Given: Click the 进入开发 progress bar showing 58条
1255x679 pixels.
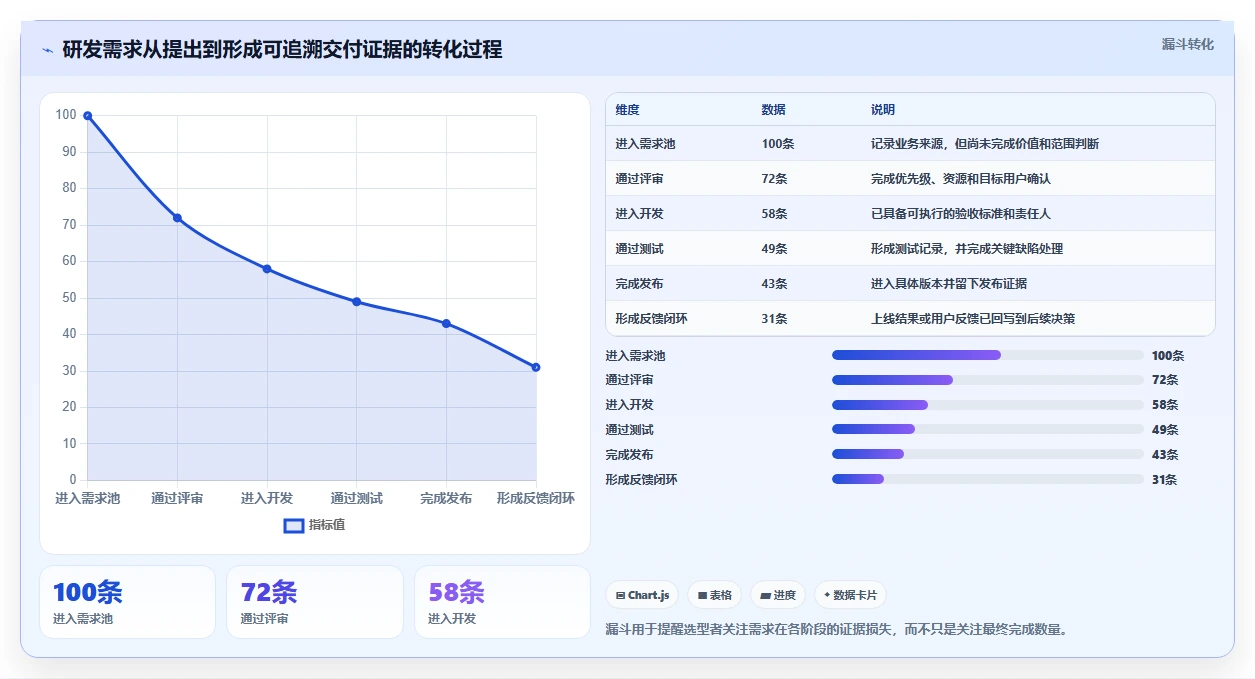Looking at the screenshot, I should click(988, 405).
